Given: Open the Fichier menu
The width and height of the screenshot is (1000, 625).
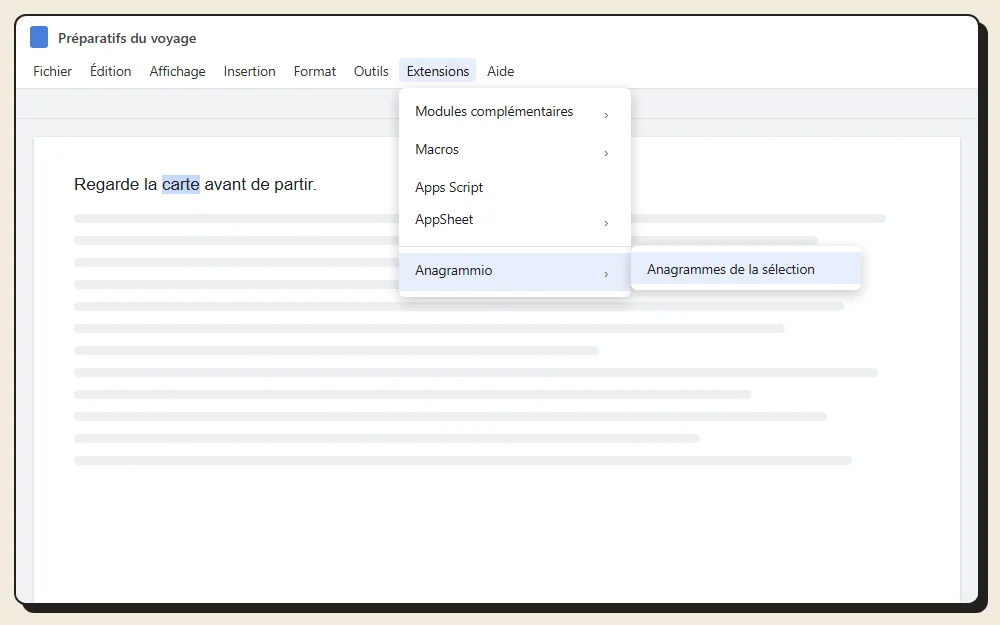Looking at the screenshot, I should click(52, 71).
